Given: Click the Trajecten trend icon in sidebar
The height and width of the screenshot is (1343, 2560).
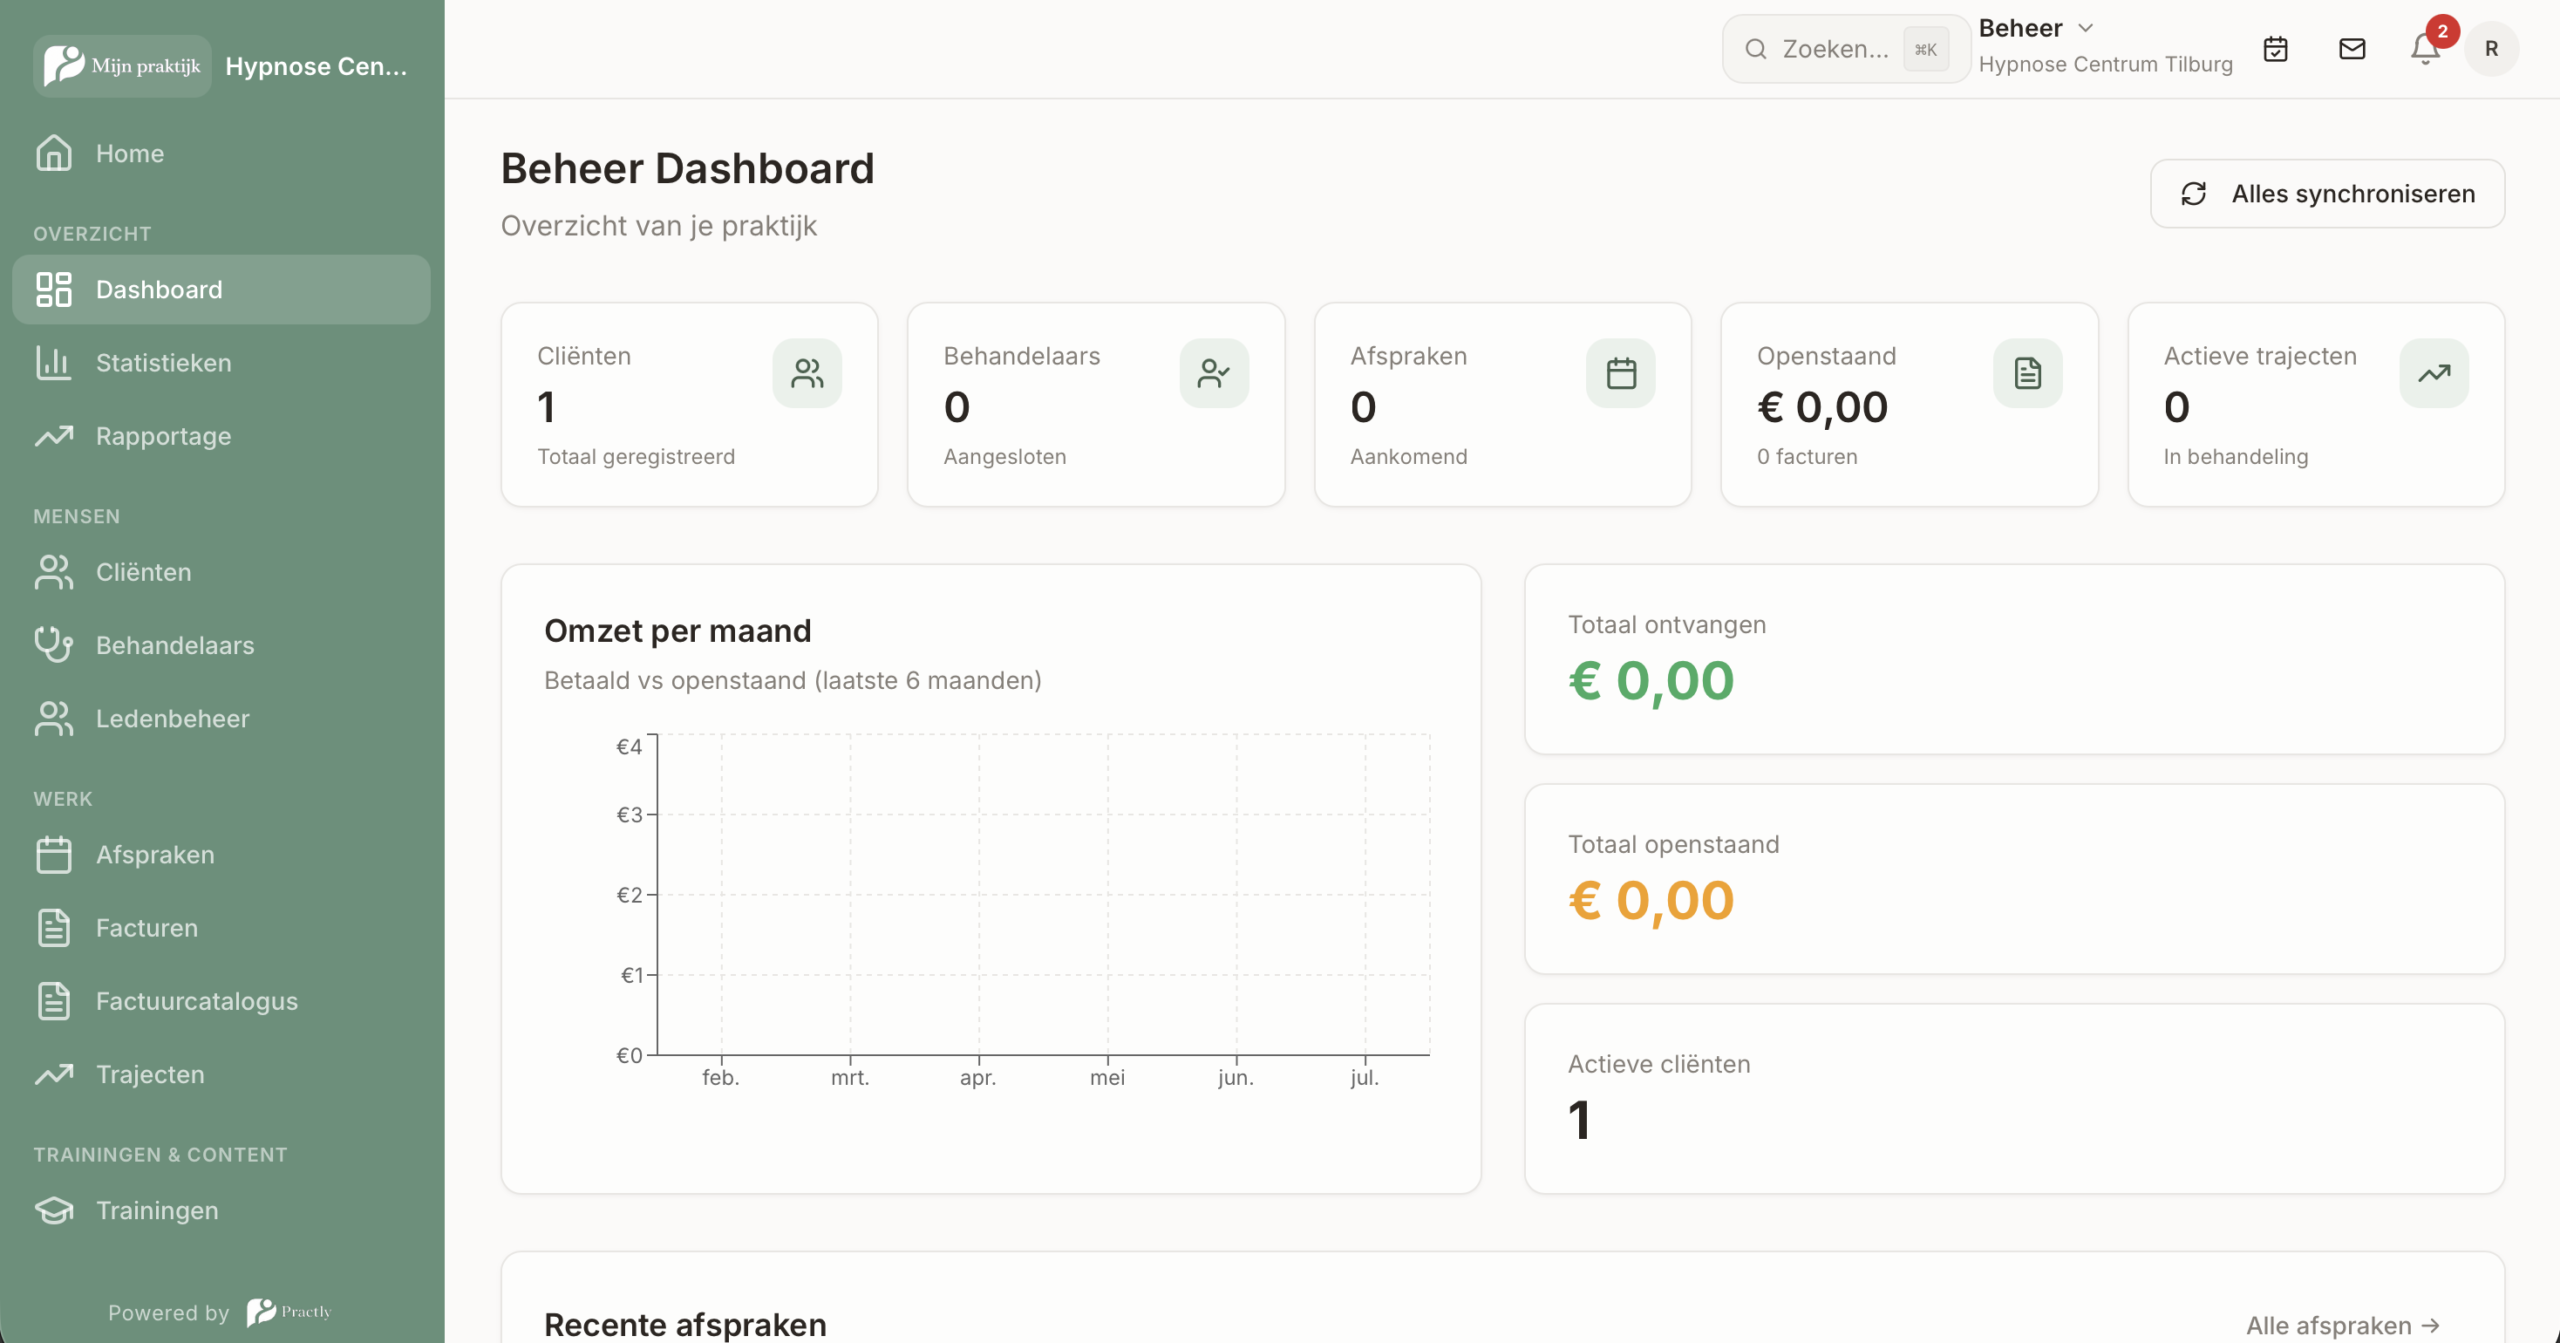Looking at the screenshot, I should (54, 1074).
